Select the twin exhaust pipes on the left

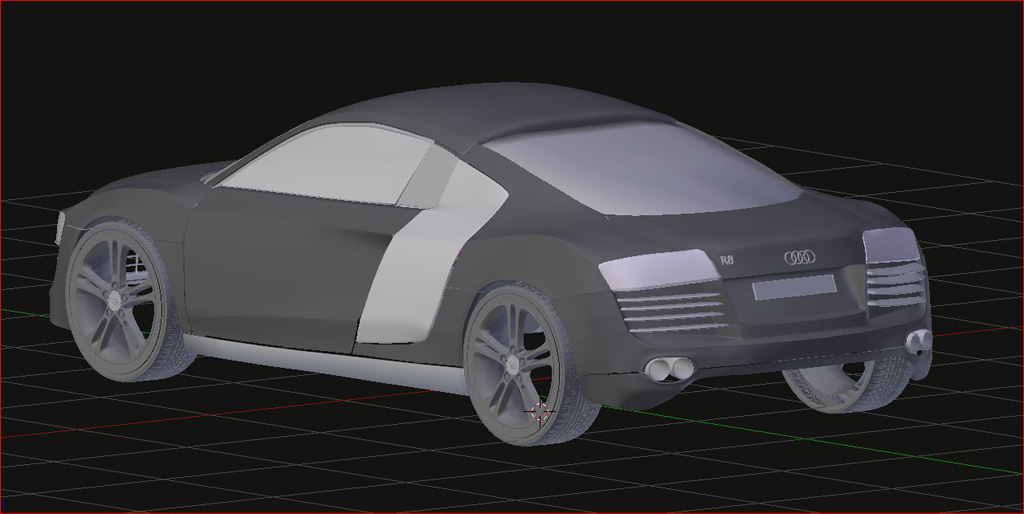click(669, 369)
